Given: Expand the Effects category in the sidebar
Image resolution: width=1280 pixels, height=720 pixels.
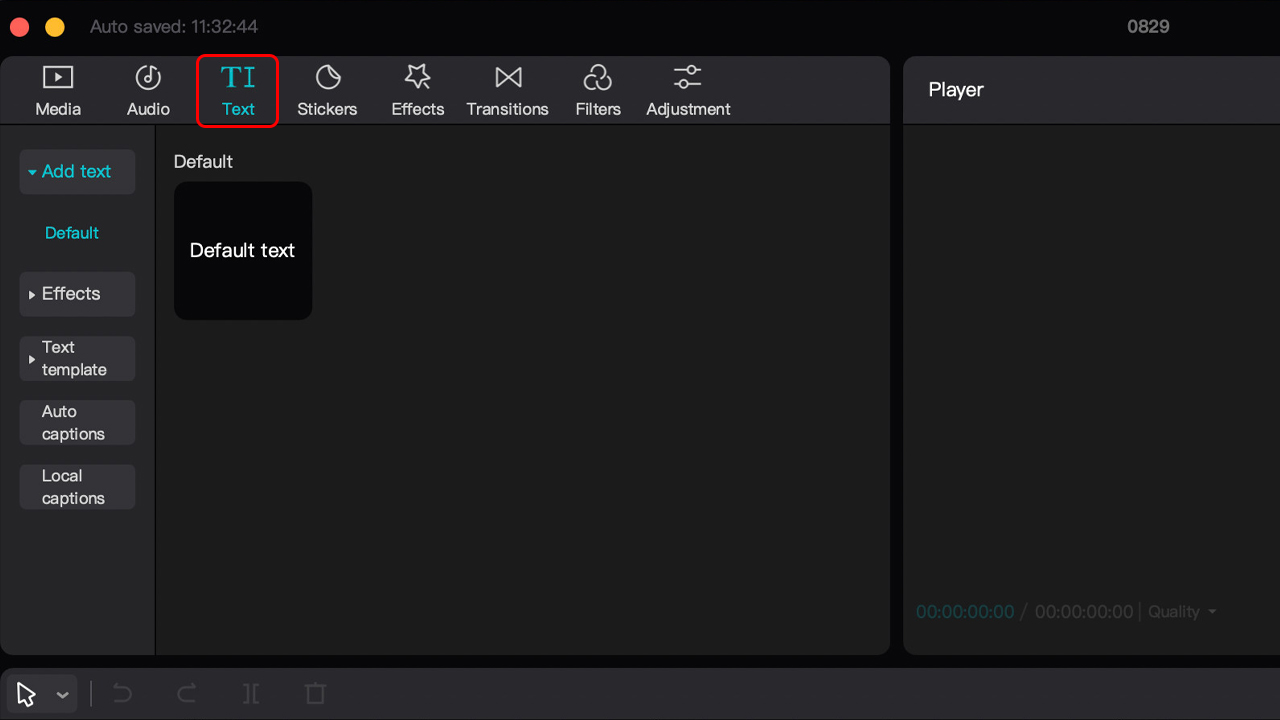Looking at the screenshot, I should point(77,294).
